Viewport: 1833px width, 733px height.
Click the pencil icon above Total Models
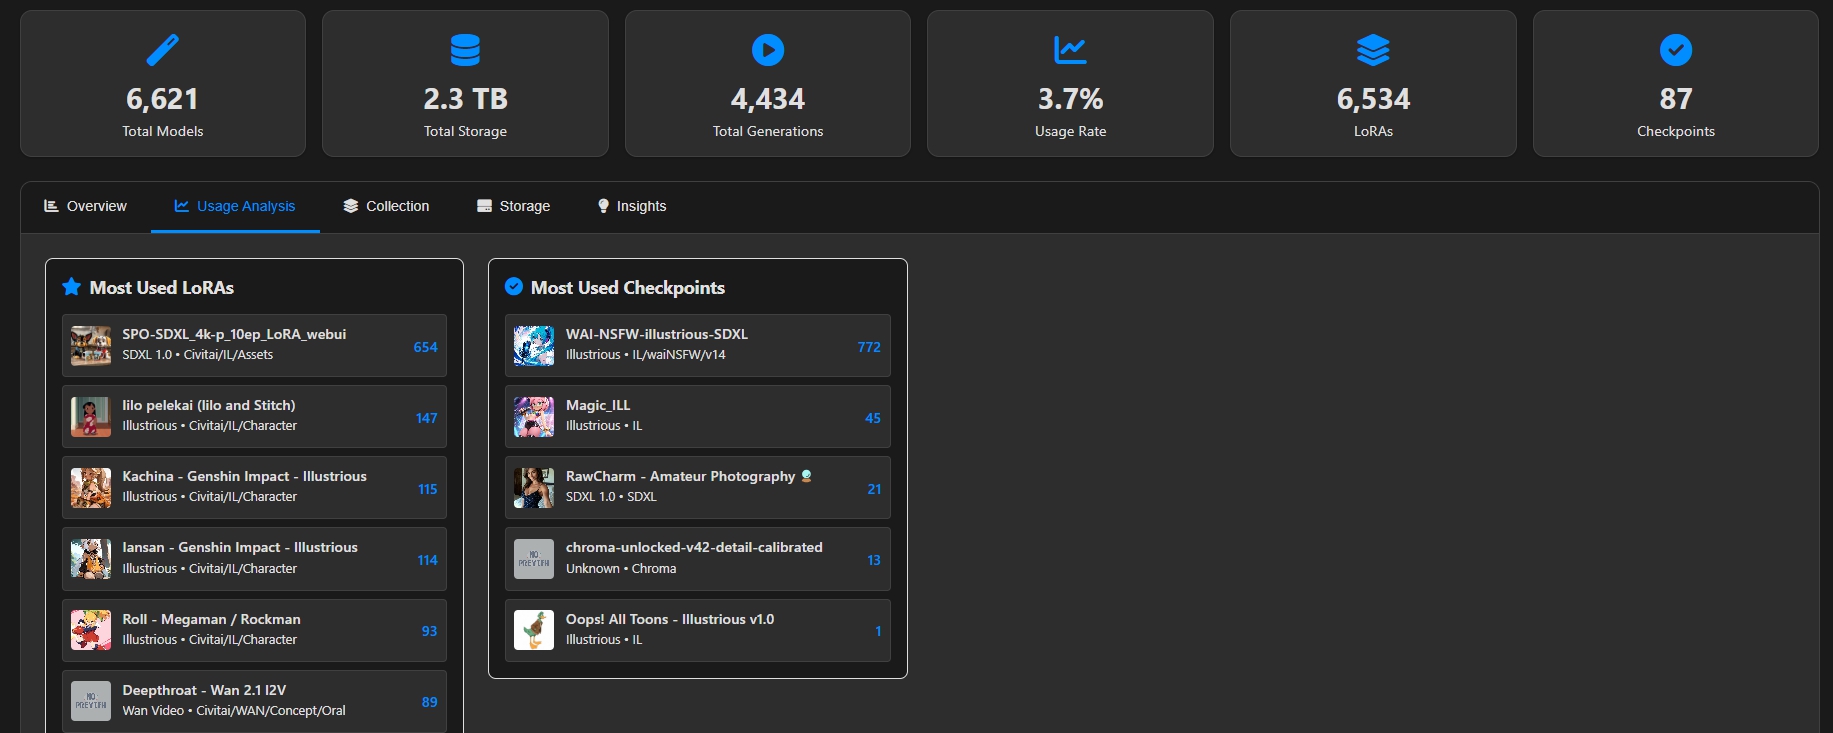pyautogui.click(x=163, y=49)
